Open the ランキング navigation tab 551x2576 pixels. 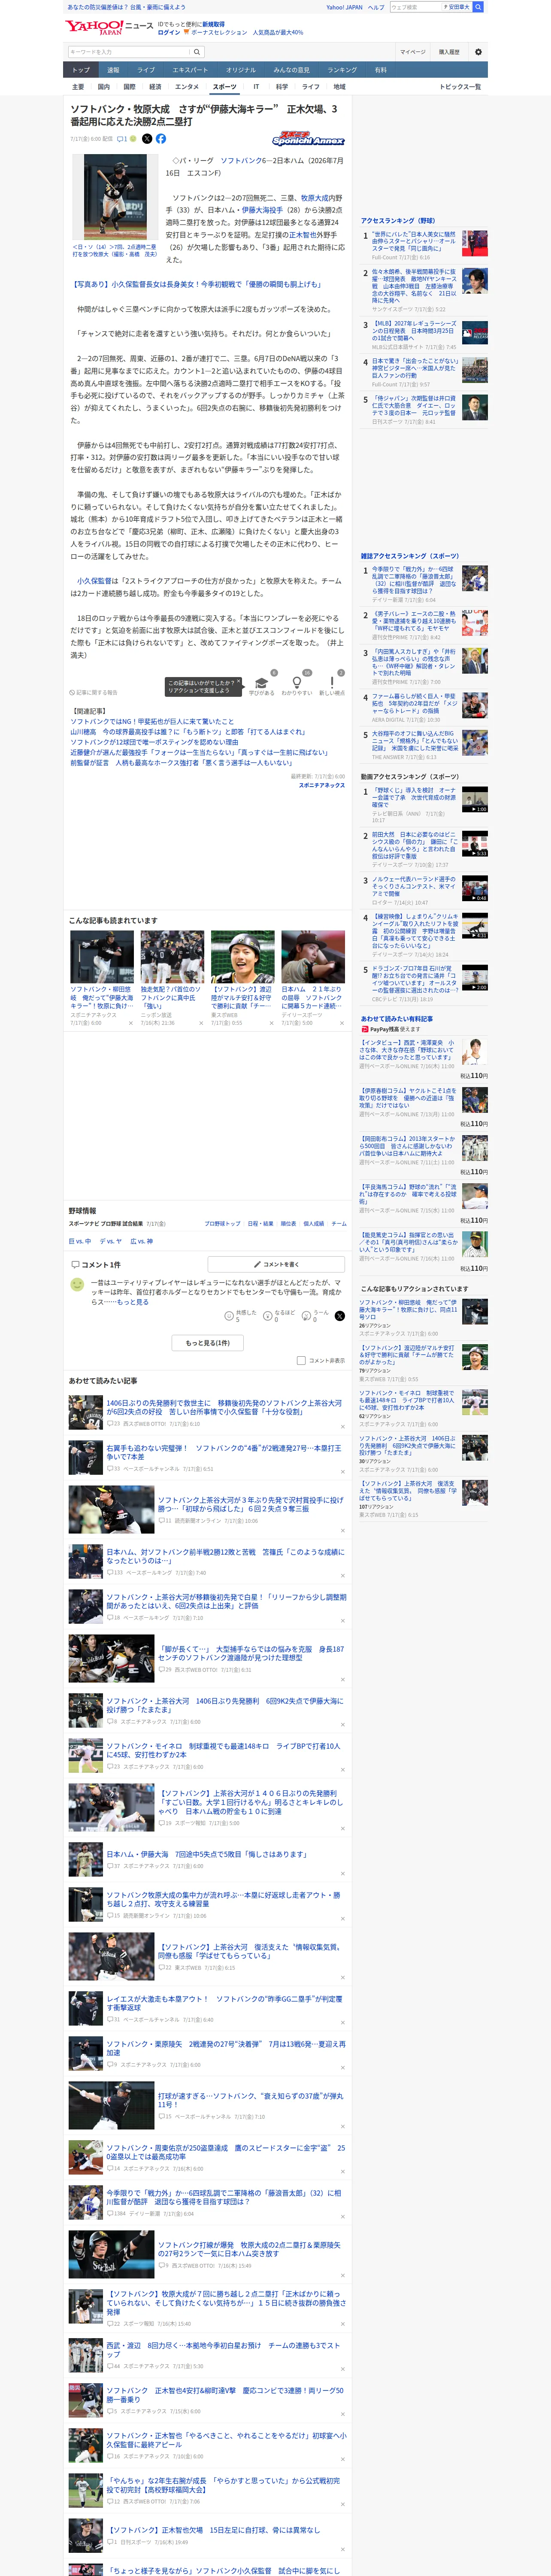(x=342, y=70)
